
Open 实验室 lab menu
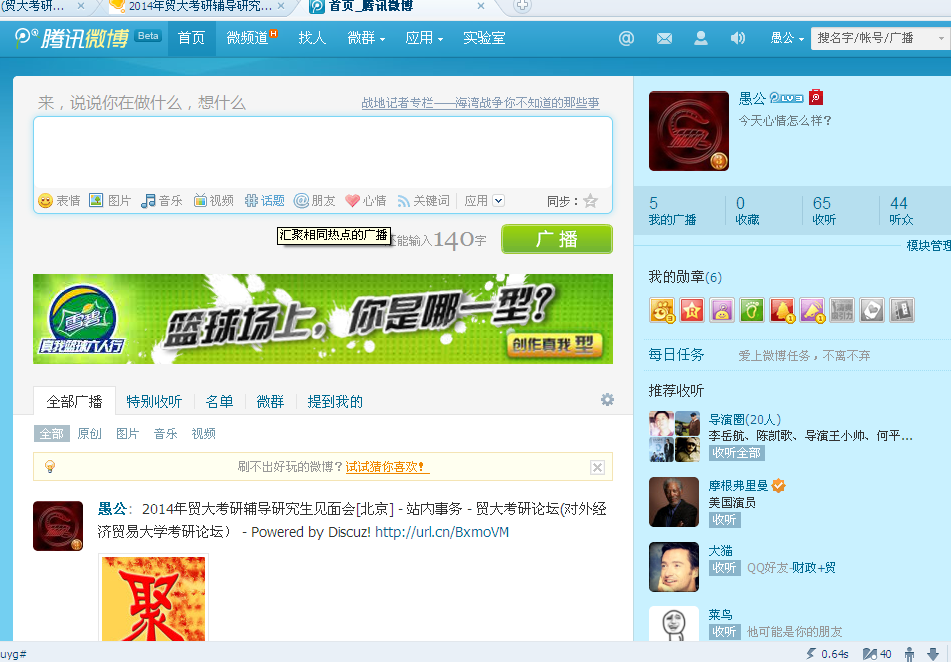(x=484, y=38)
